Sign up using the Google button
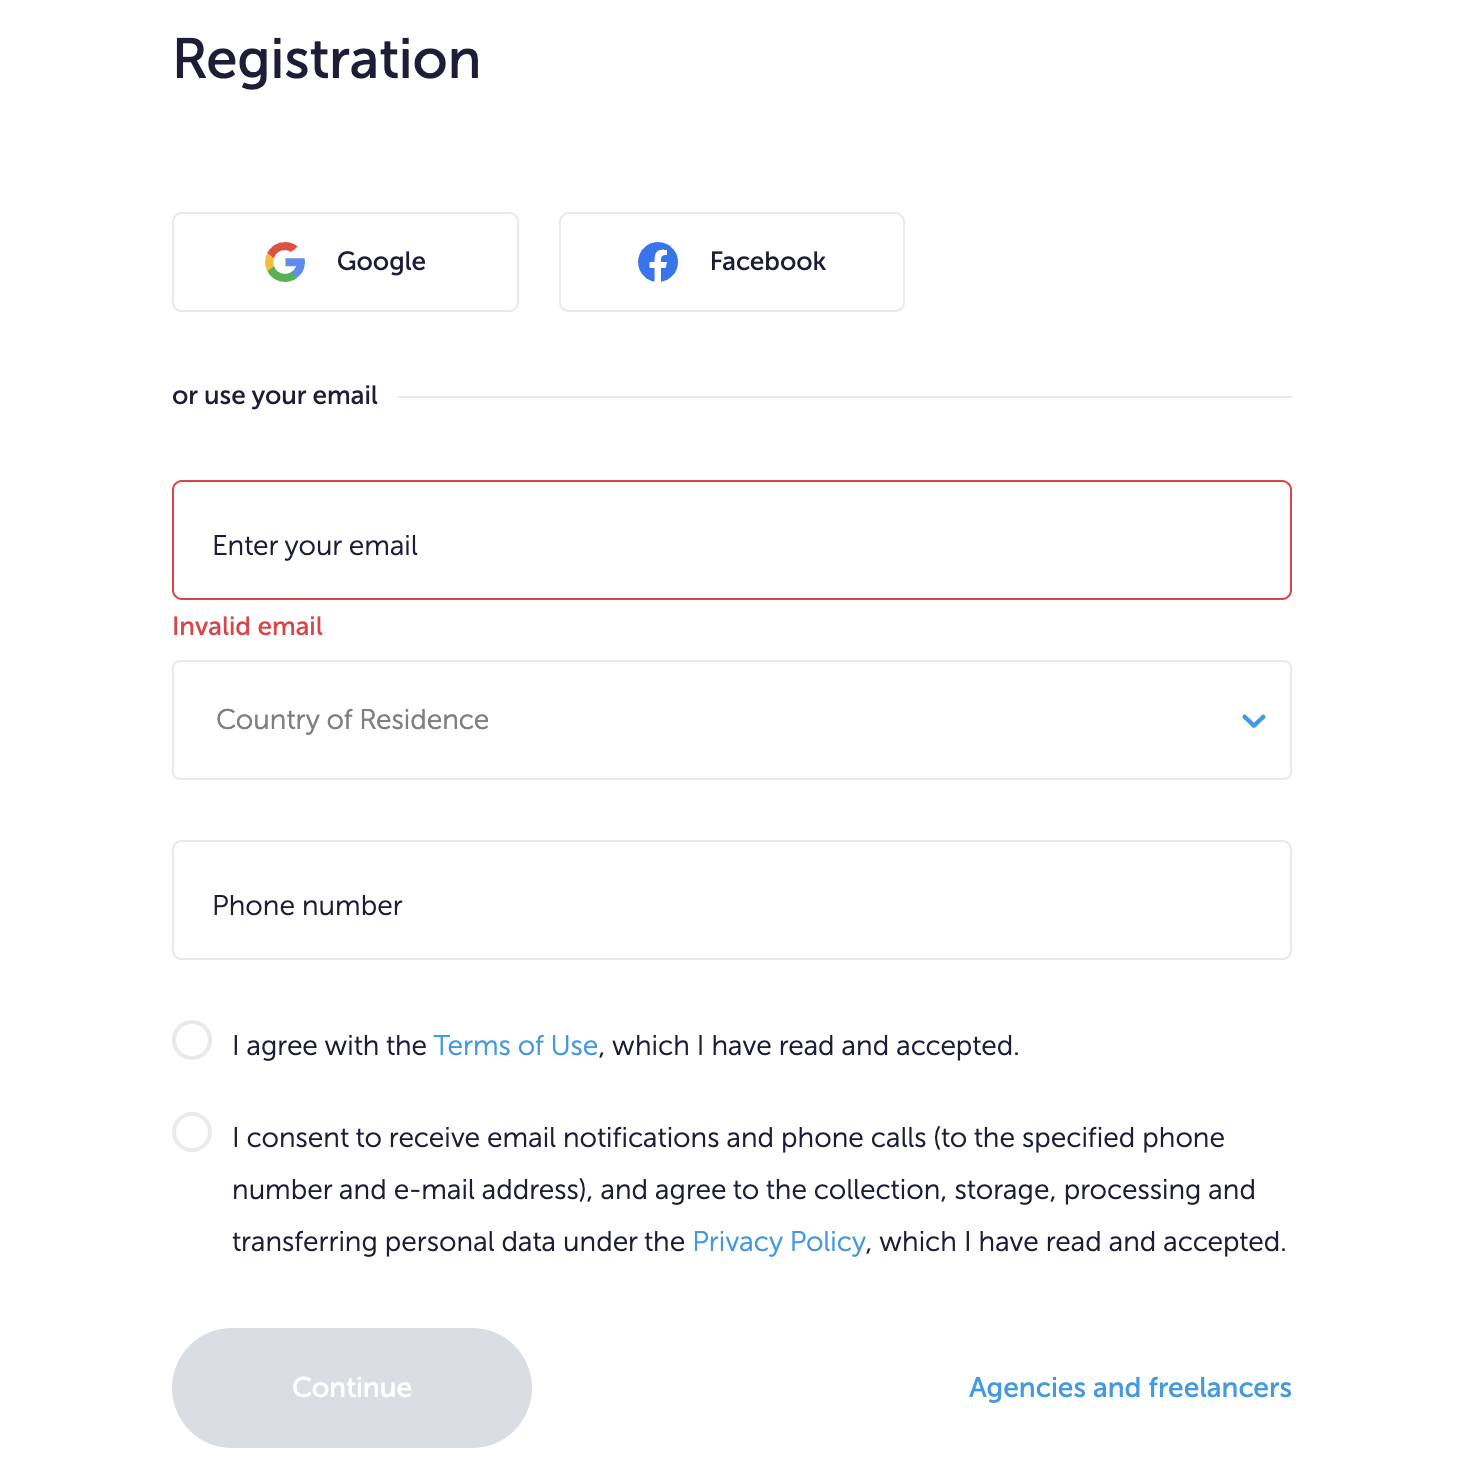This screenshot has width=1474, height=1480. (345, 262)
